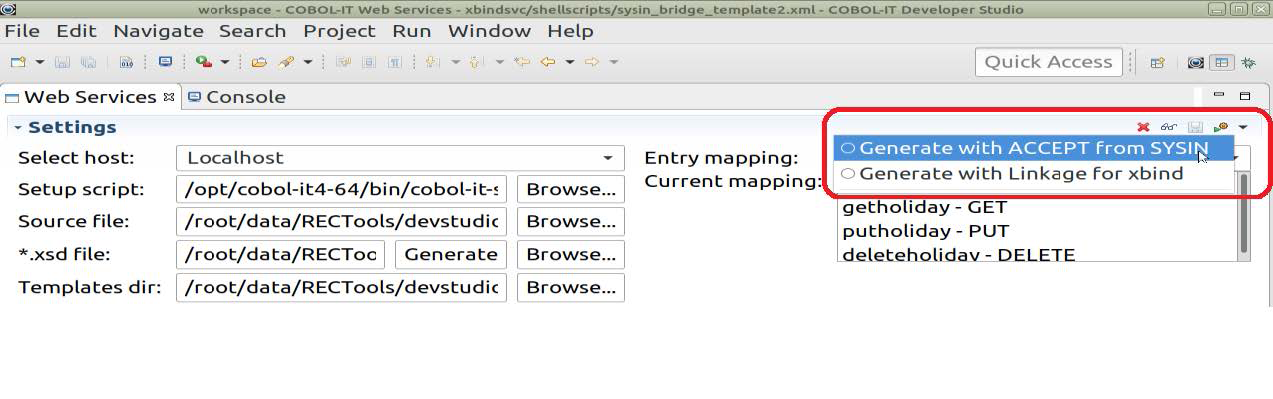Click the binary 010 file toolbar icon
1273x399 pixels.
coord(126,62)
